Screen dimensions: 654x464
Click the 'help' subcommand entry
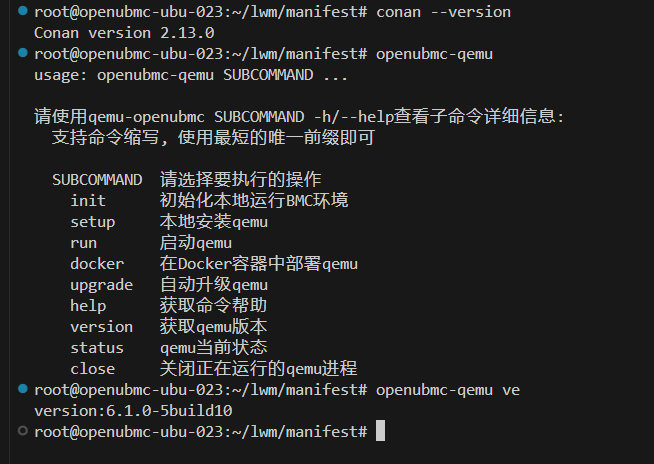click(88, 305)
